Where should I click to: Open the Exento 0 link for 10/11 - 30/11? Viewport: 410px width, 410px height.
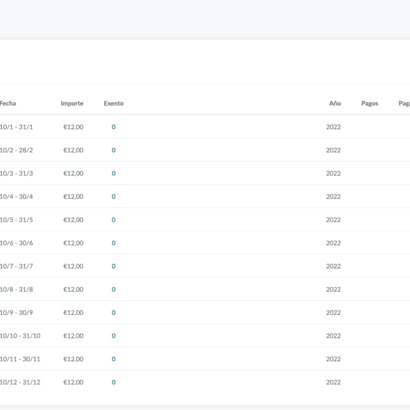coord(114,359)
